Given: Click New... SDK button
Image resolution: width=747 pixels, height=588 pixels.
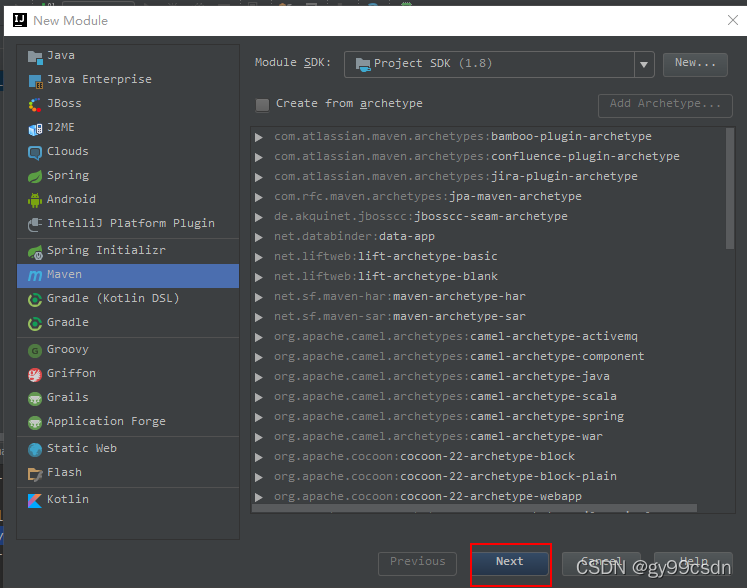Looking at the screenshot, I should pos(695,64).
